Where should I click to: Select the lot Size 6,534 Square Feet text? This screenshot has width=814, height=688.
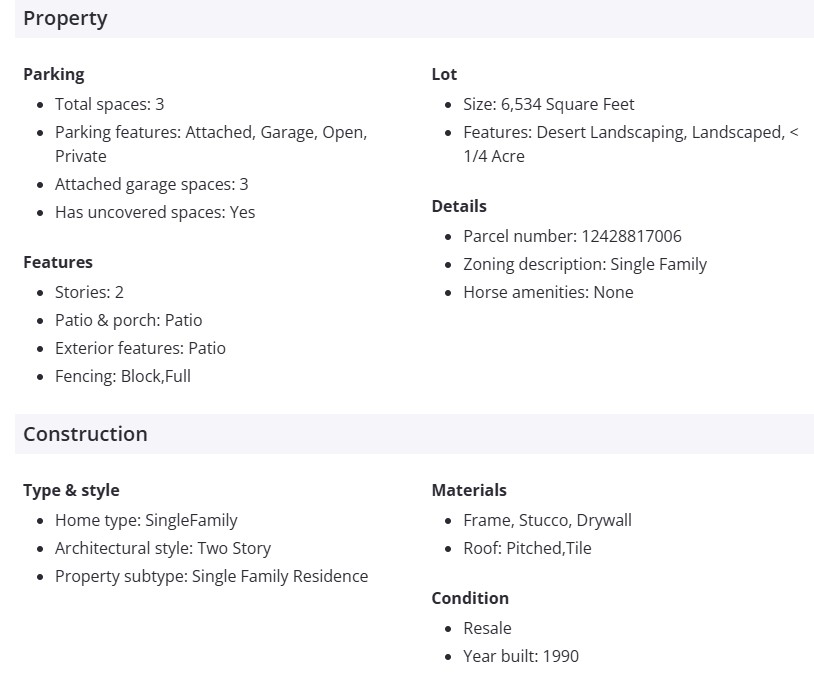(548, 104)
